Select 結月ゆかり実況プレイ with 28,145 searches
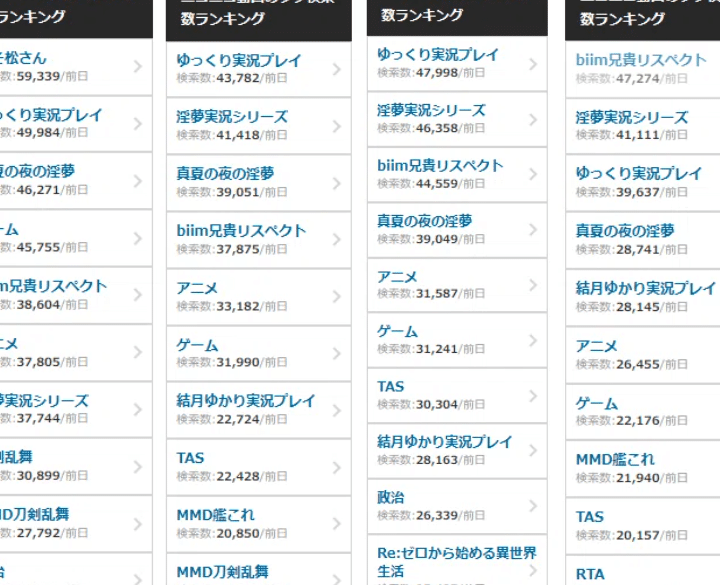Viewport: 720px width, 585px height. pos(645,288)
